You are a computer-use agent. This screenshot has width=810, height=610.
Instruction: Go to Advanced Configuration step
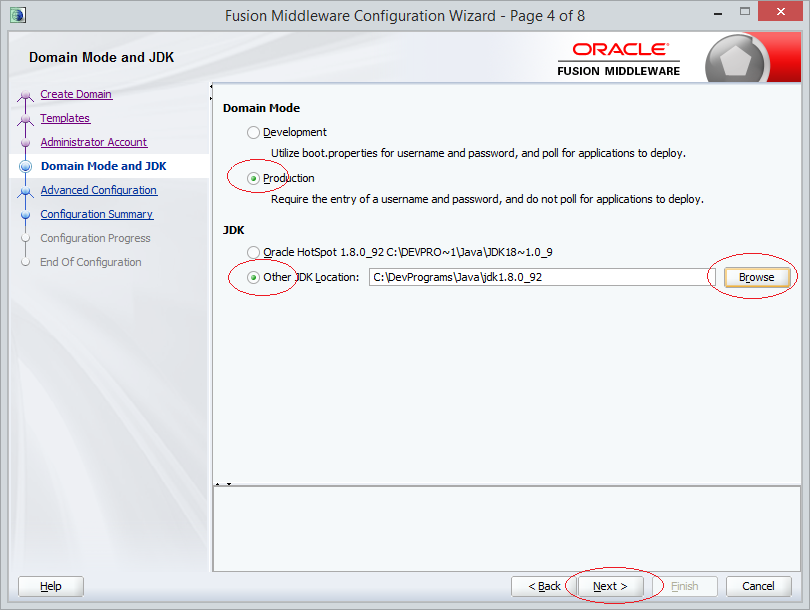coord(99,190)
